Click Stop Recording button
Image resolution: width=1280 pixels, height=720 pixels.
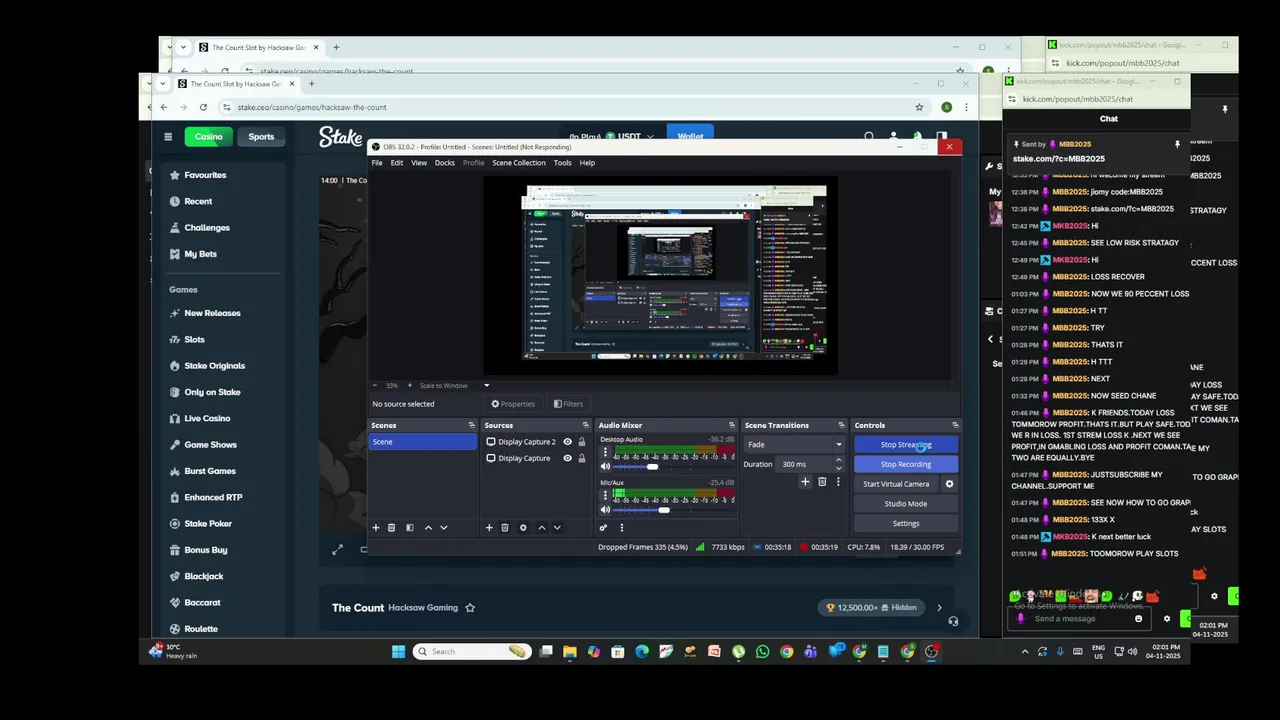[x=906, y=464]
